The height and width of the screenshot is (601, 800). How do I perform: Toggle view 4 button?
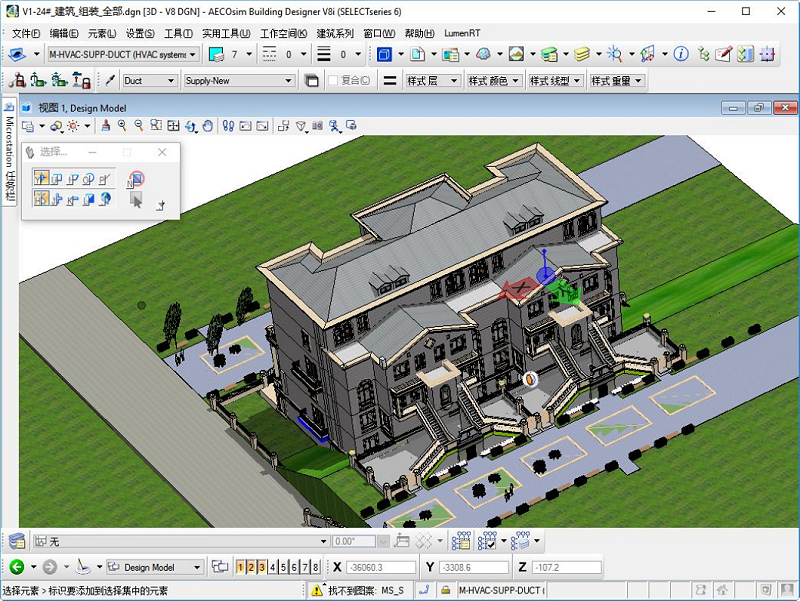(x=272, y=567)
